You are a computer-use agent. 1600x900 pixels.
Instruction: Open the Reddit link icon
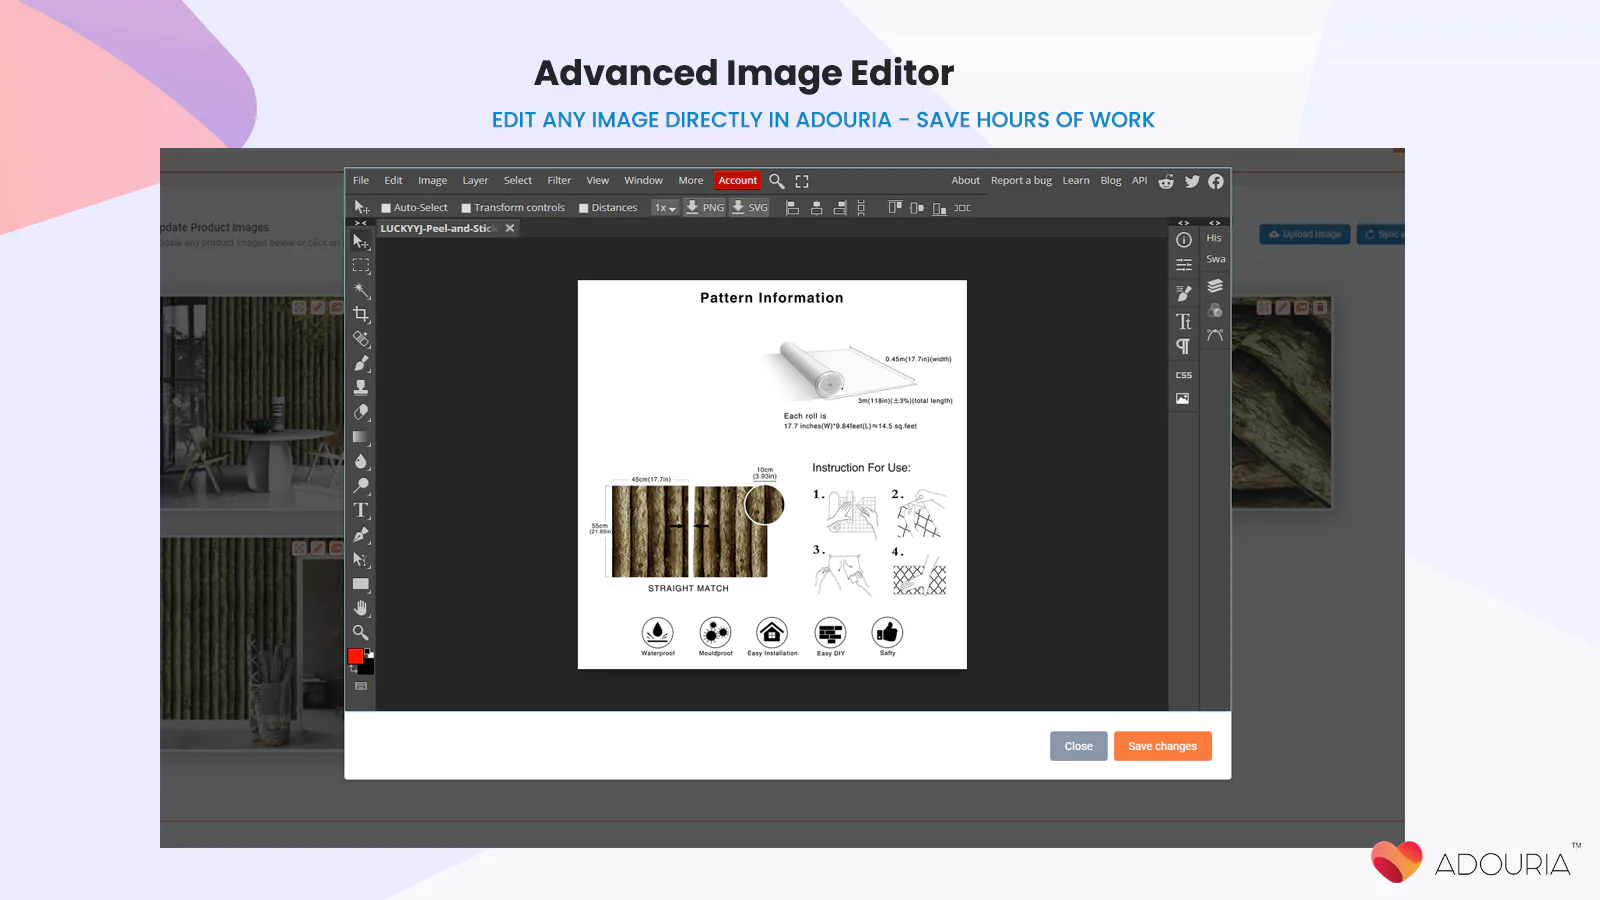[1166, 181]
